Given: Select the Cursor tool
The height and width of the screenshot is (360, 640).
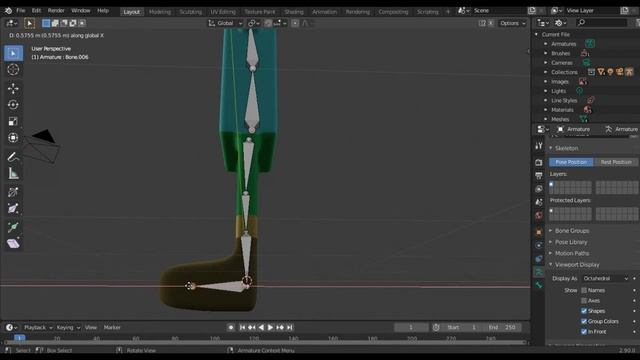Looking at the screenshot, I should pos(13,69).
